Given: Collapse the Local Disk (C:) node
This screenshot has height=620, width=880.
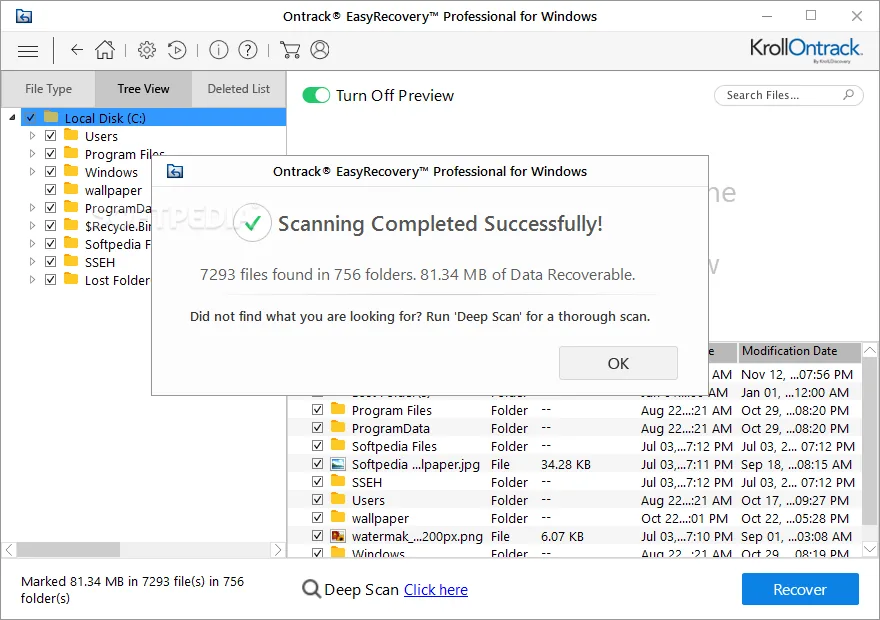Looking at the screenshot, I should (12, 117).
